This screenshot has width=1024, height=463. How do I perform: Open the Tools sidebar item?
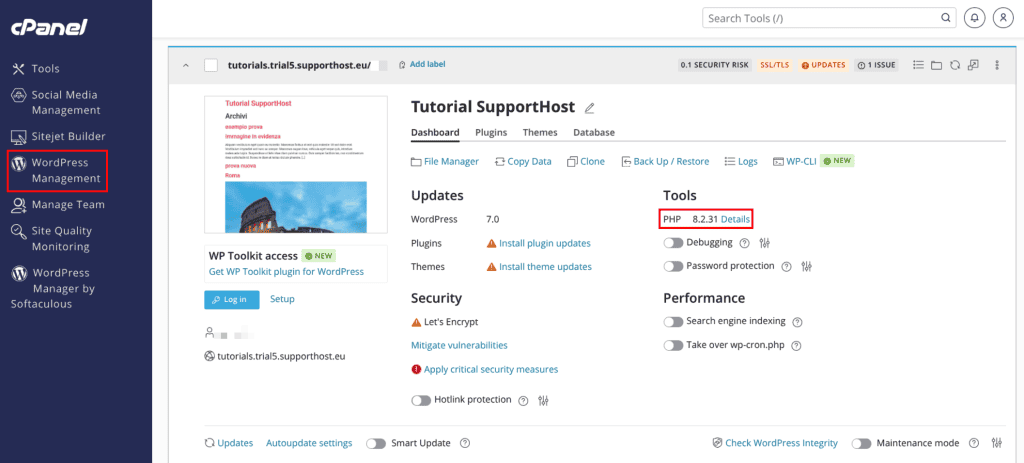[36, 69]
